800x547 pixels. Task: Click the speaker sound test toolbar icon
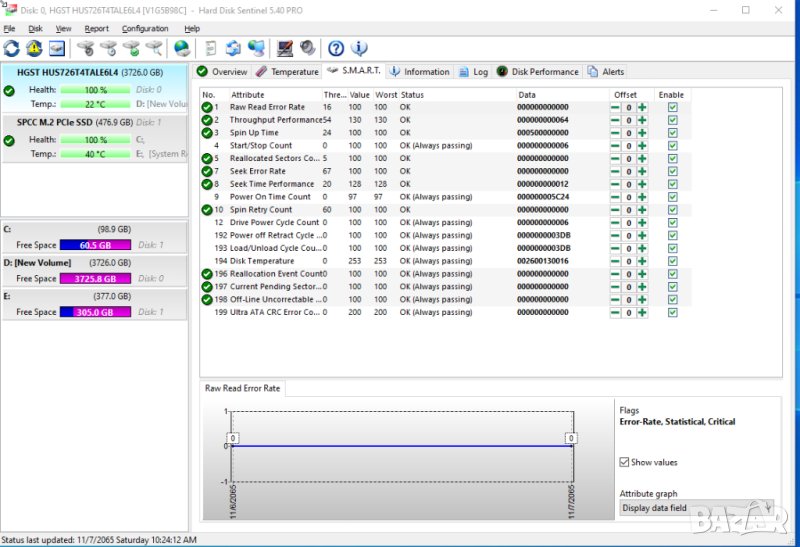[x=307, y=48]
